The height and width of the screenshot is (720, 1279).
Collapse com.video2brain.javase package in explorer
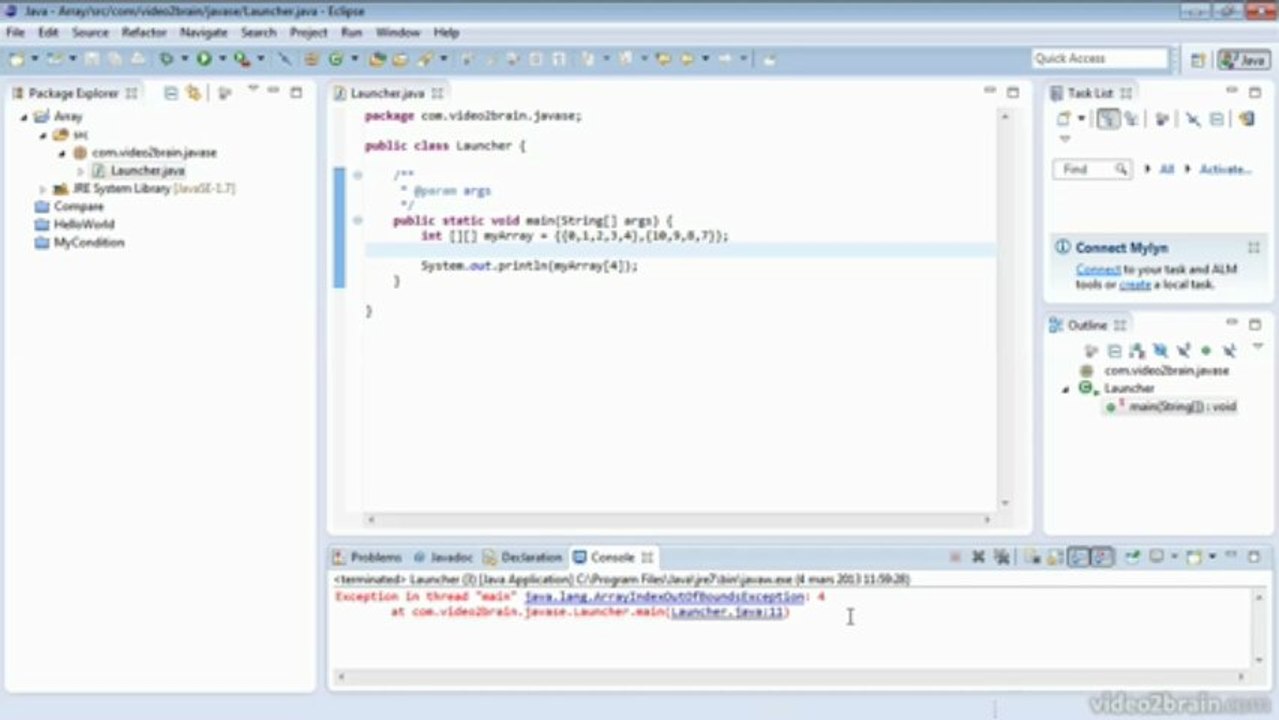(62, 153)
